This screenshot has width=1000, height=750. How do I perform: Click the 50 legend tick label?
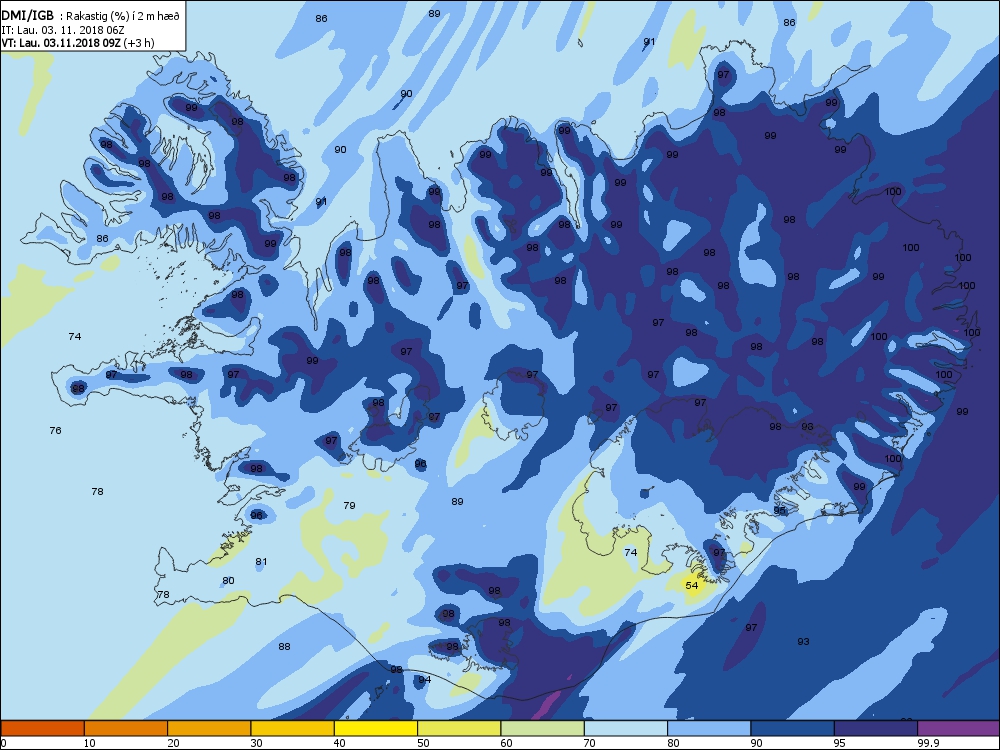click(423, 742)
